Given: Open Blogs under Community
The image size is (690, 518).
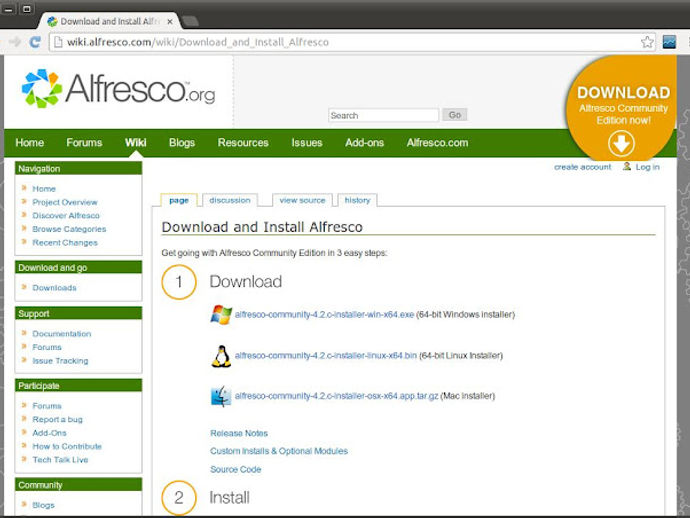Looking at the screenshot, I should pyautogui.click(x=43, y=505).
